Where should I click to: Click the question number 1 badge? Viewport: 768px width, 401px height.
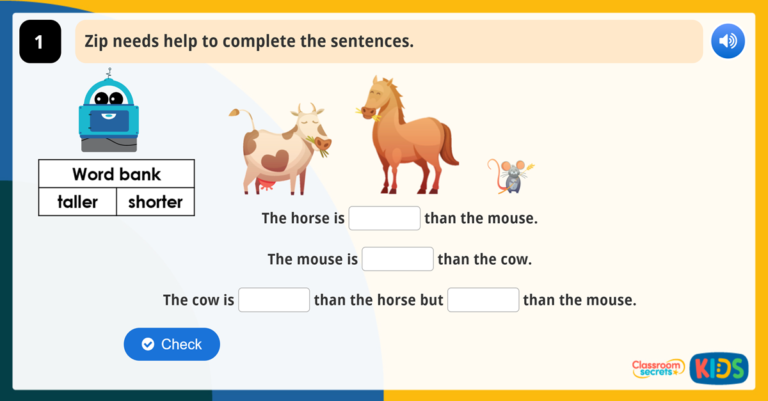(x=39, y=42)
